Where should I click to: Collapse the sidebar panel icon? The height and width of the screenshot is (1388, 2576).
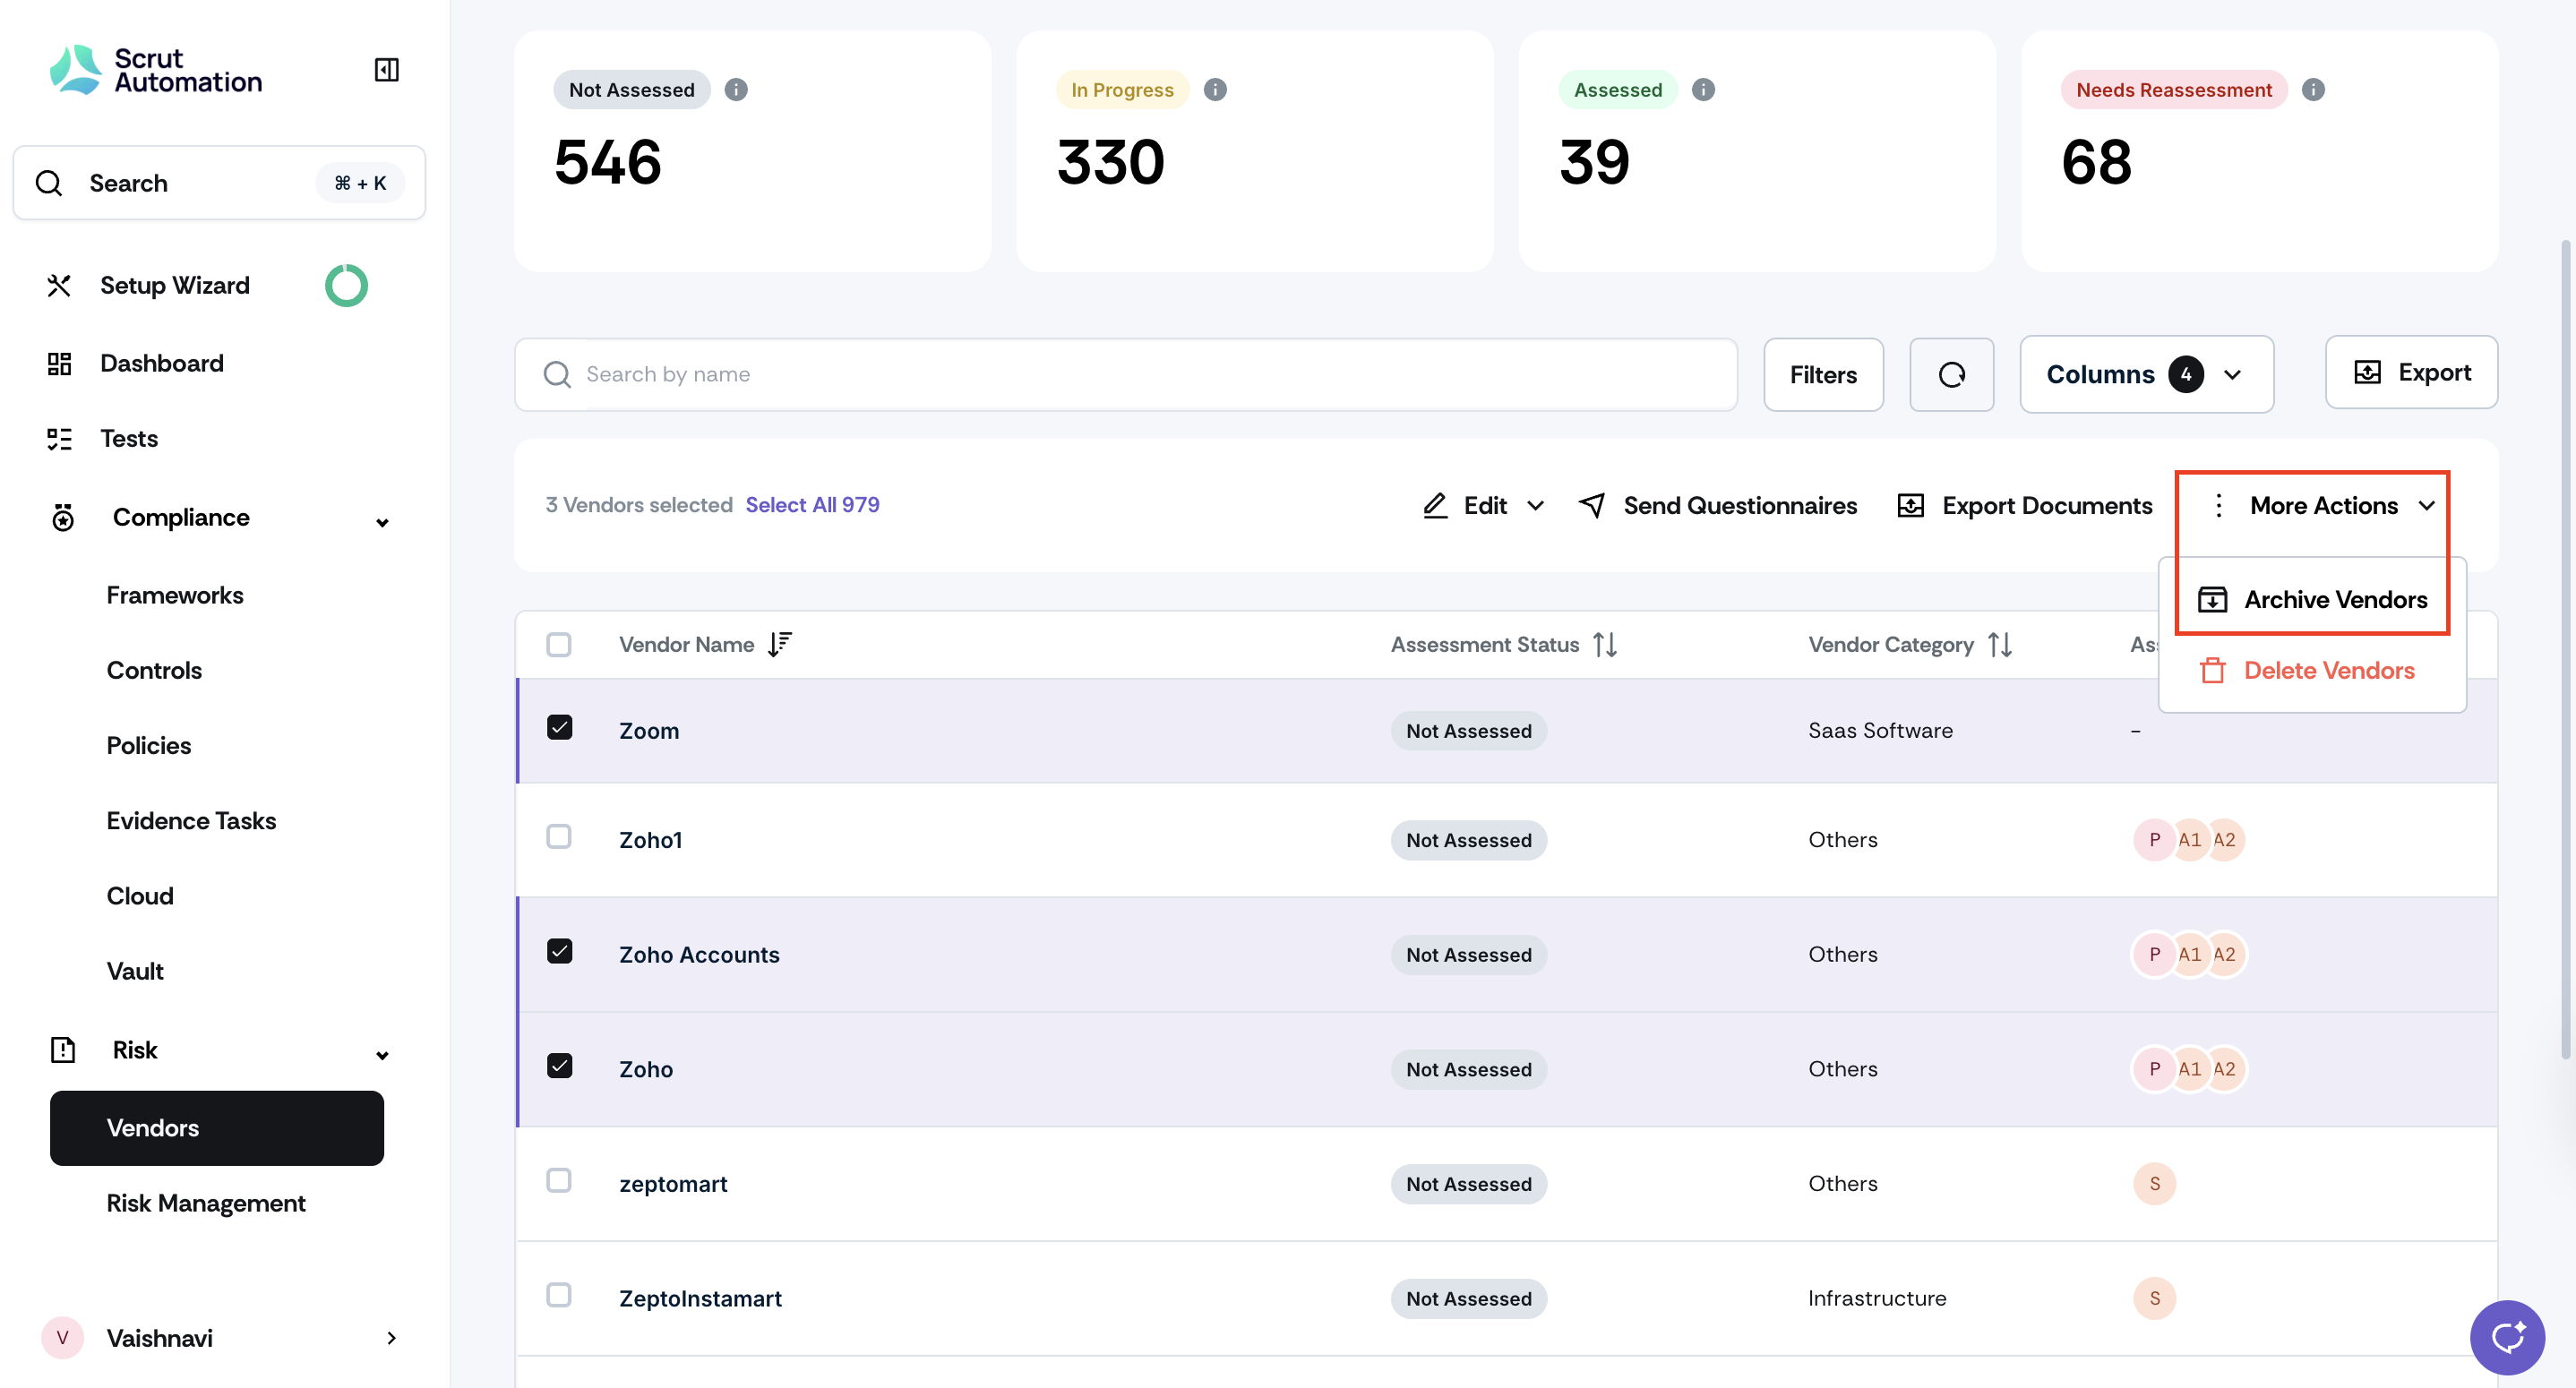click(x=386, y=70)
